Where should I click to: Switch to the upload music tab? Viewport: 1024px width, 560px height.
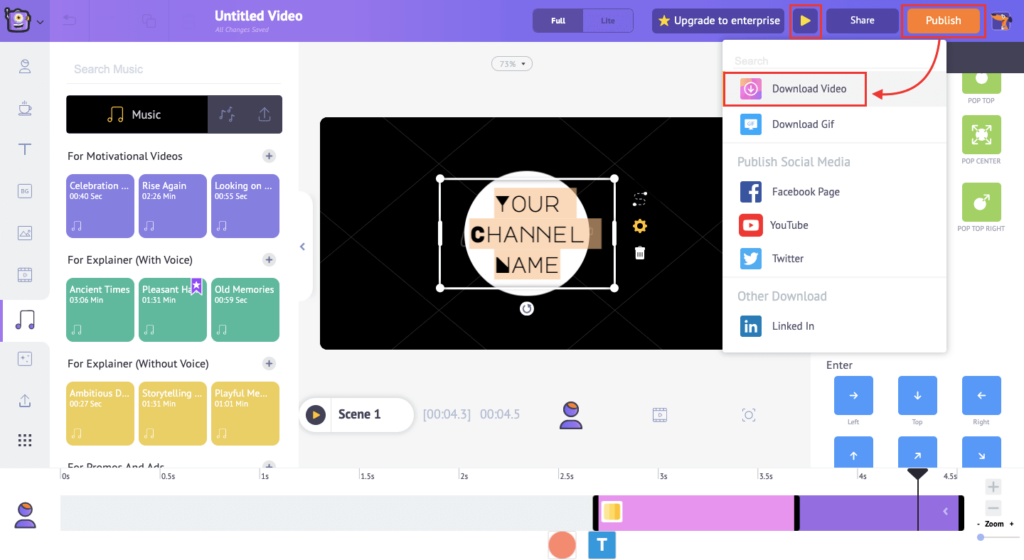pos(264,115)
